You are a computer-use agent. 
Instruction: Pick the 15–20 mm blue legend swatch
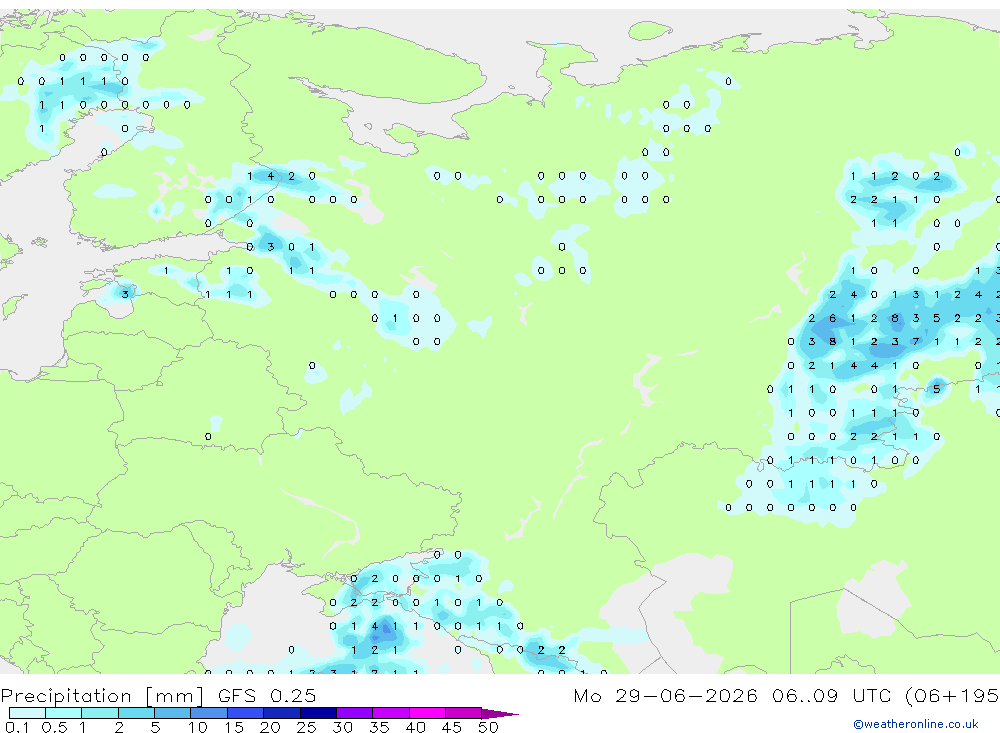[245, 713]
